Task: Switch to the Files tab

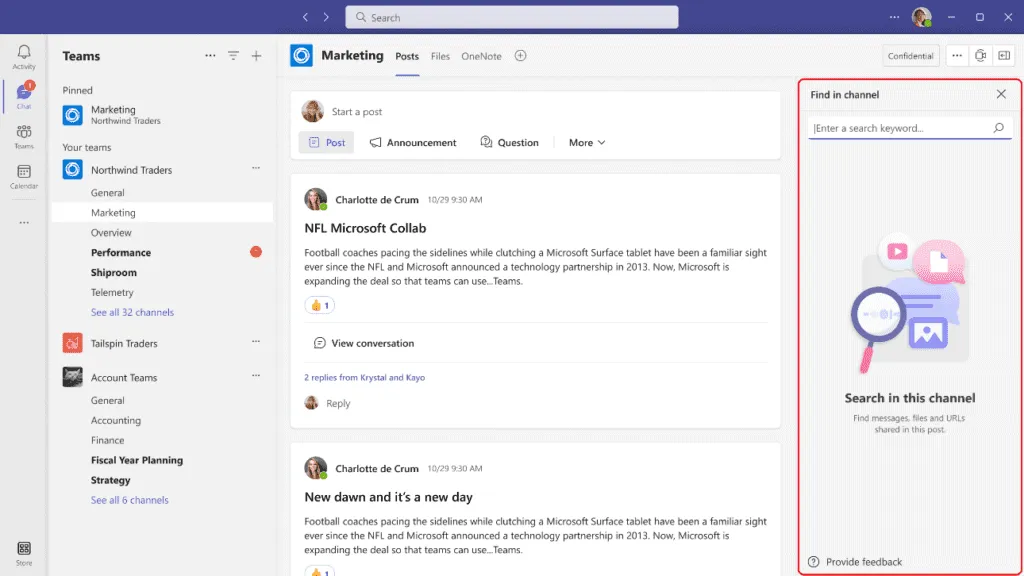Action: 440,57
